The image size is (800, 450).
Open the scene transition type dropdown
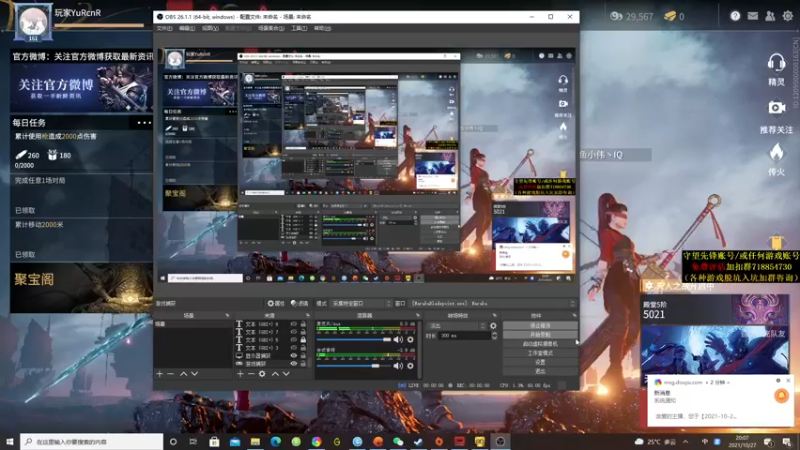click(x=455, y=325)
